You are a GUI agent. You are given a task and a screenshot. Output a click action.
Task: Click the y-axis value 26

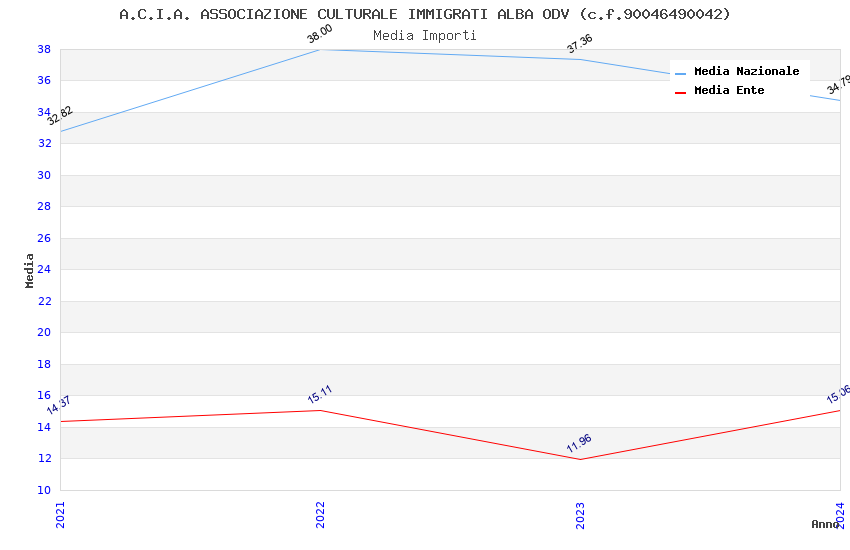44,238
